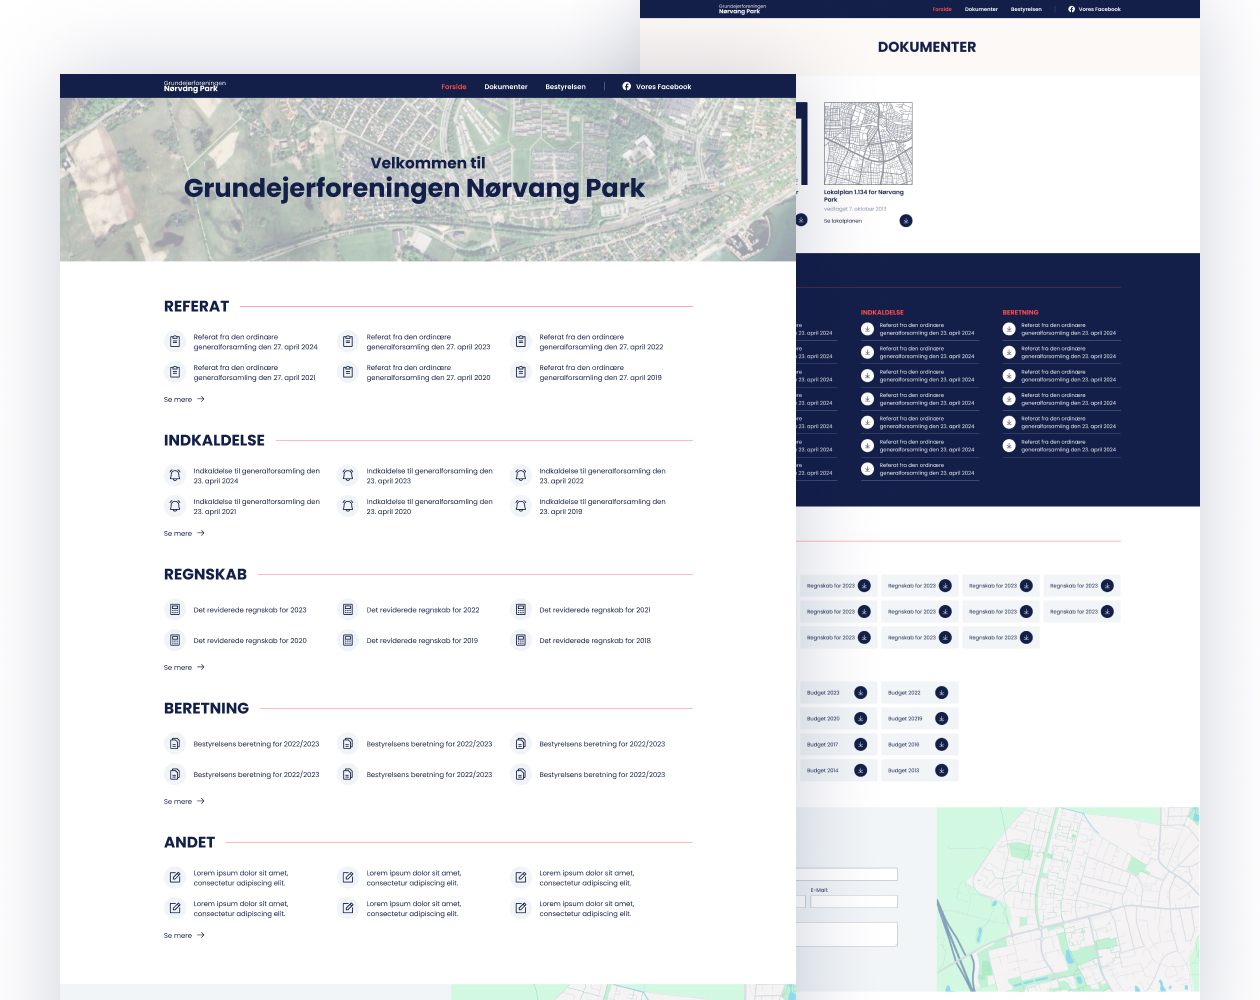1260x1000 pixels.
Task: Click the document icon for regnskab for 2018
Action: tap(521, 640)
